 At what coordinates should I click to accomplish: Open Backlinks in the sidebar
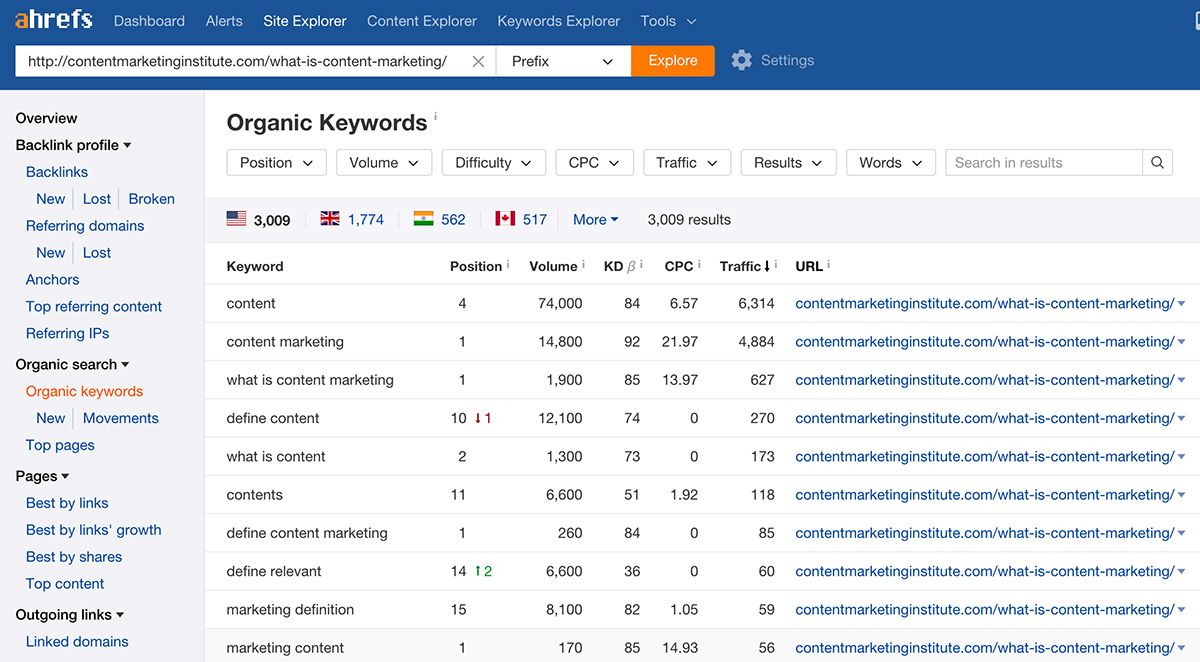[57, 172]
